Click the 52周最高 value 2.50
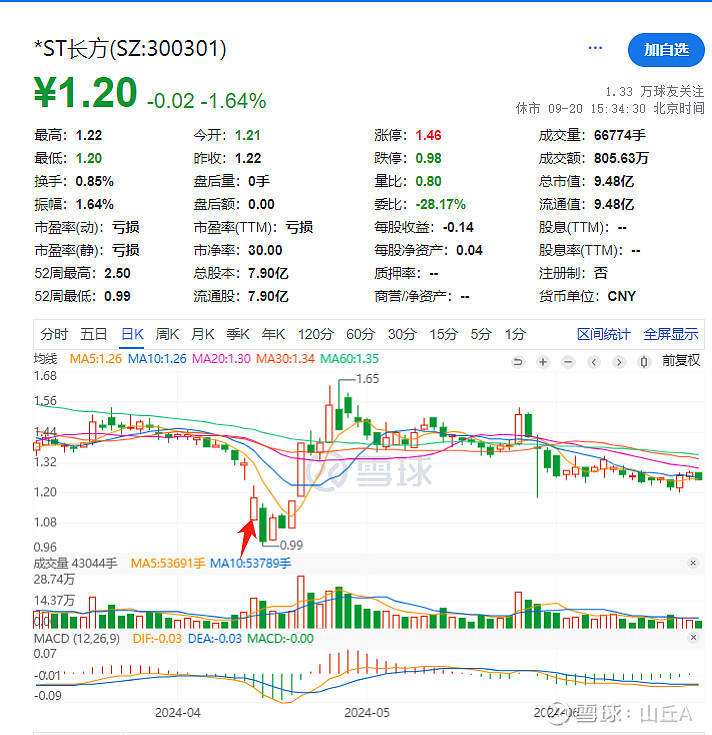Viewport: 712px width, 735px height. pyautogui.click(x=117, y=273)
